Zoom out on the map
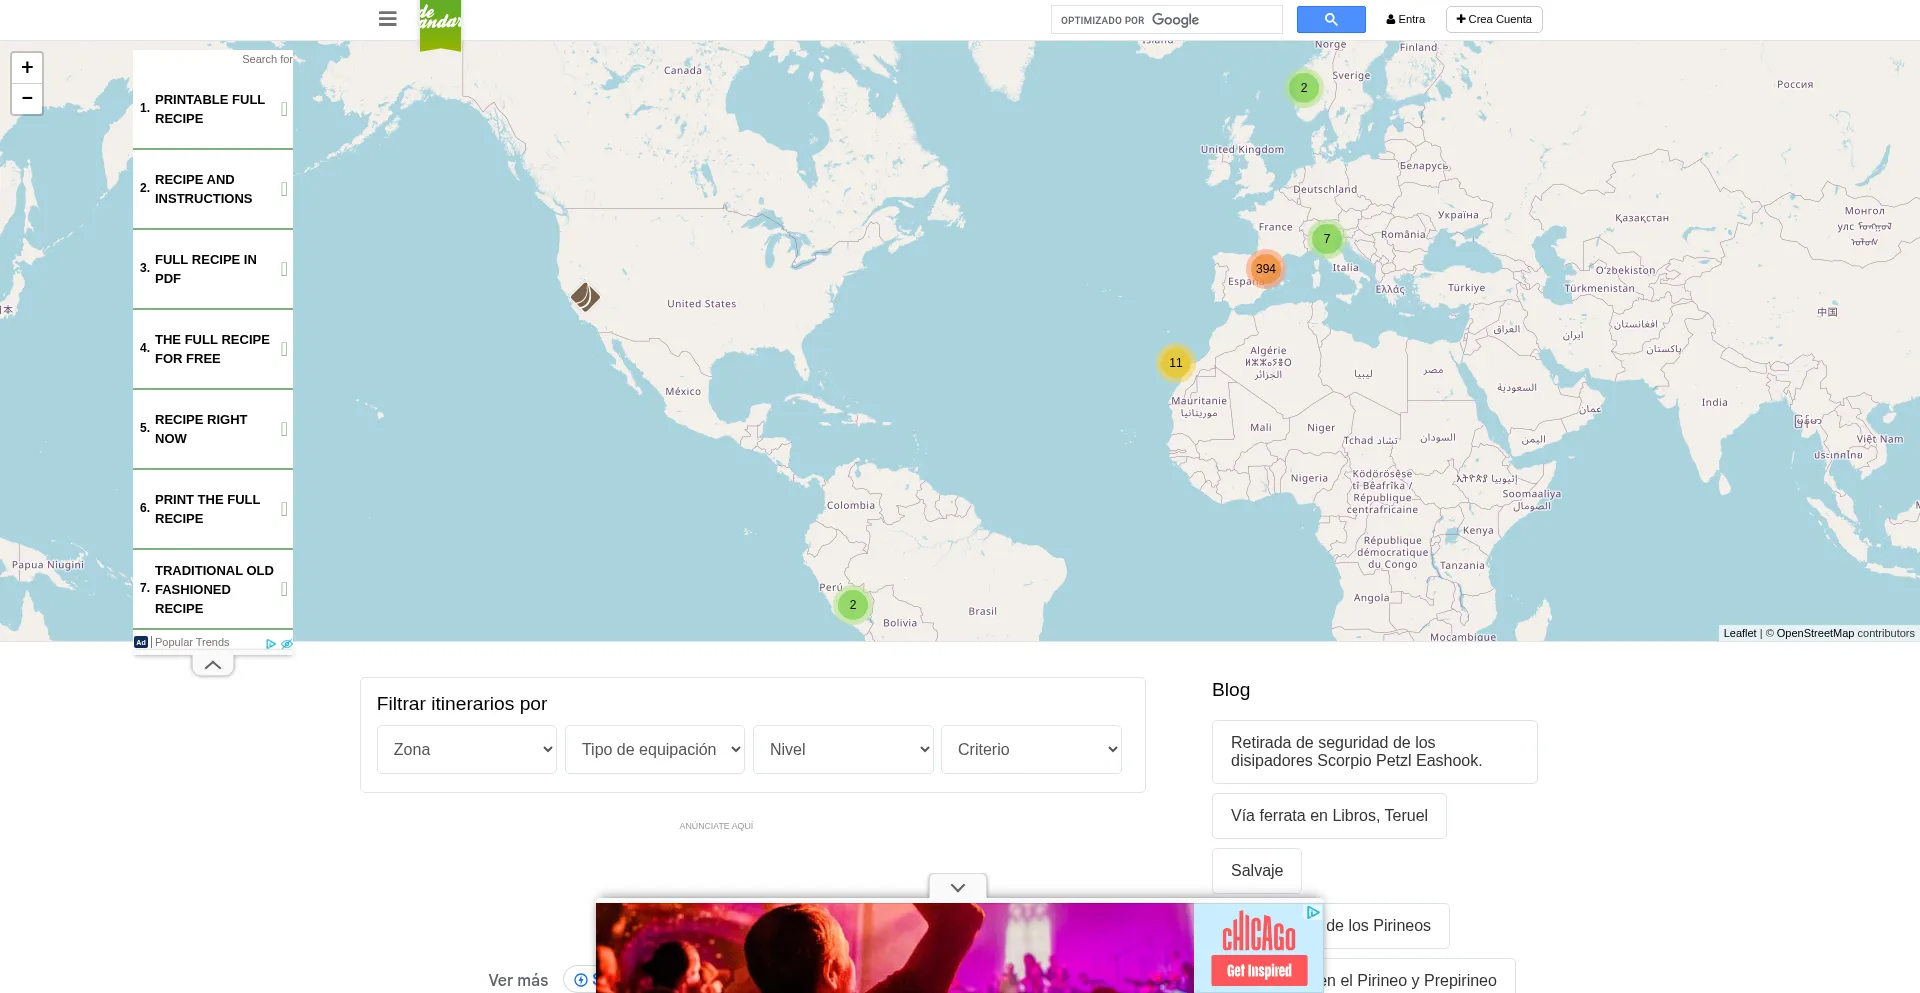Screen dimensions: 1920x993 point(27,98)
